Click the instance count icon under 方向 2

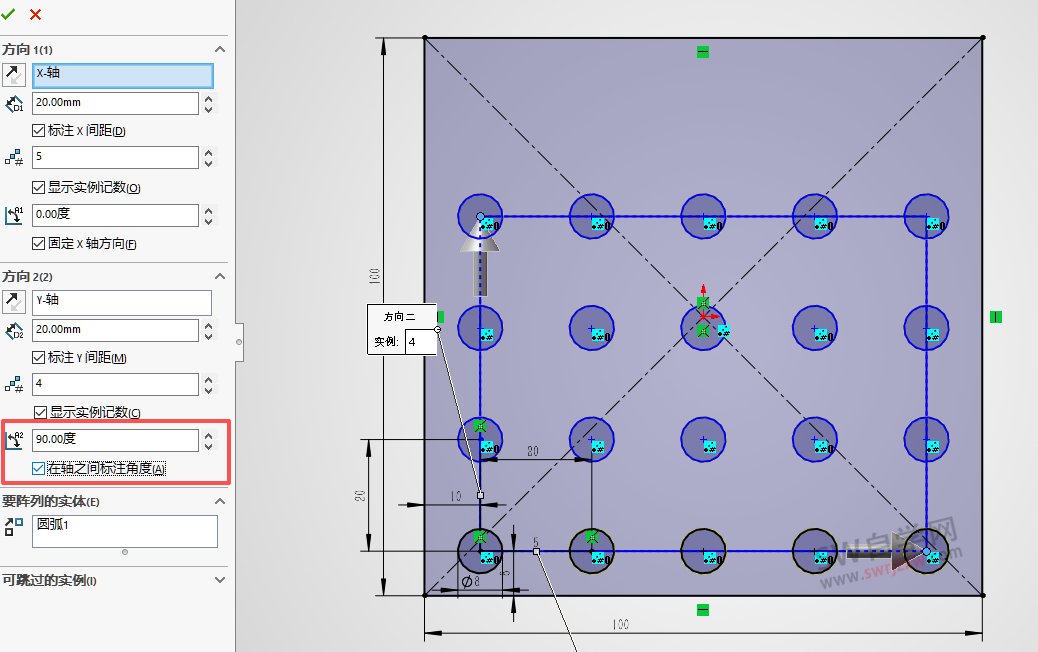coord(12,384)
